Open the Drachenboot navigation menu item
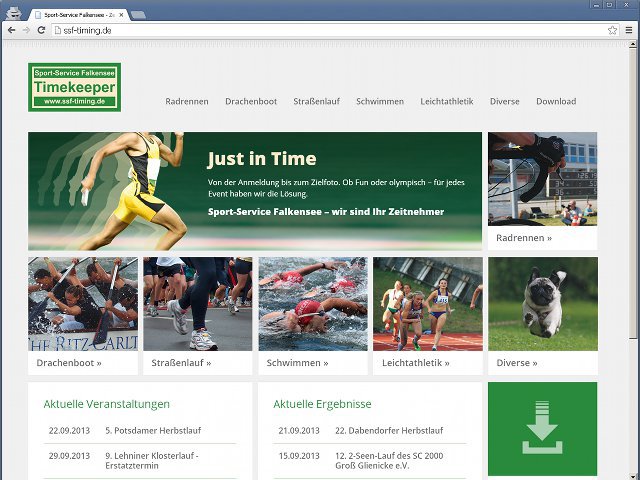This screenshot has height=480, width=640. (x=251, y=101)
